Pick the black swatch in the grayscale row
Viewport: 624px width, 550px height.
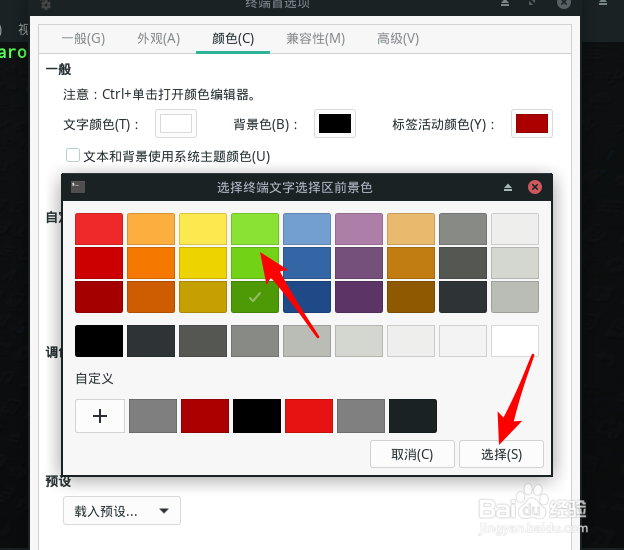tap(99, 341)
